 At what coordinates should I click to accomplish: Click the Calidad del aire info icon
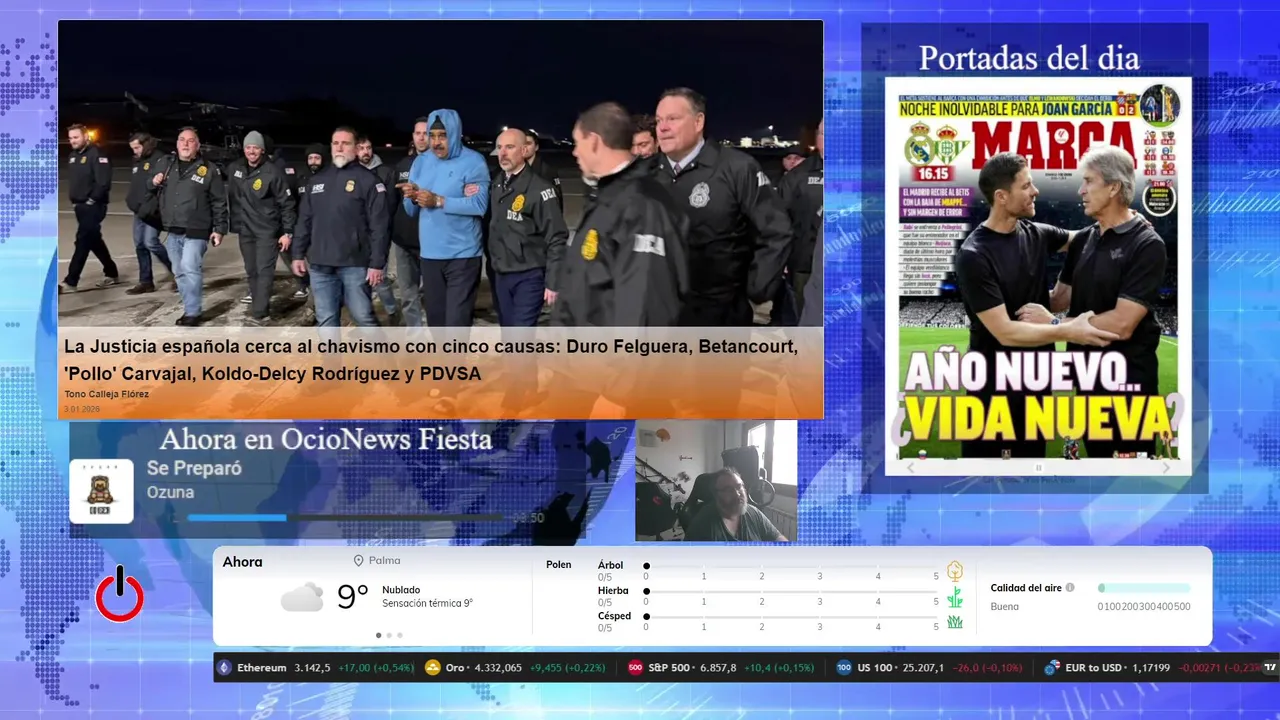tap(1070, 588)
